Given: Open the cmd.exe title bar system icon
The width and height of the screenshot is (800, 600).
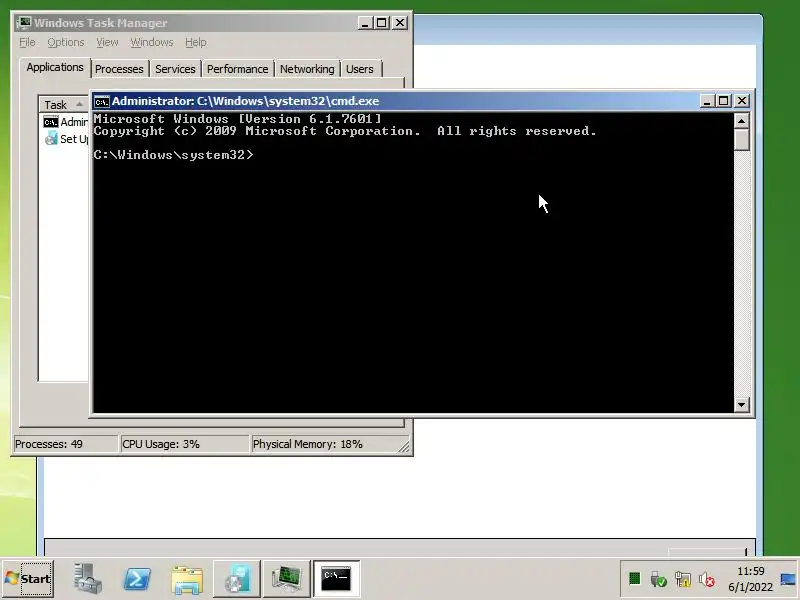Looking at the screenshot, I should click(x=102, y=102).
